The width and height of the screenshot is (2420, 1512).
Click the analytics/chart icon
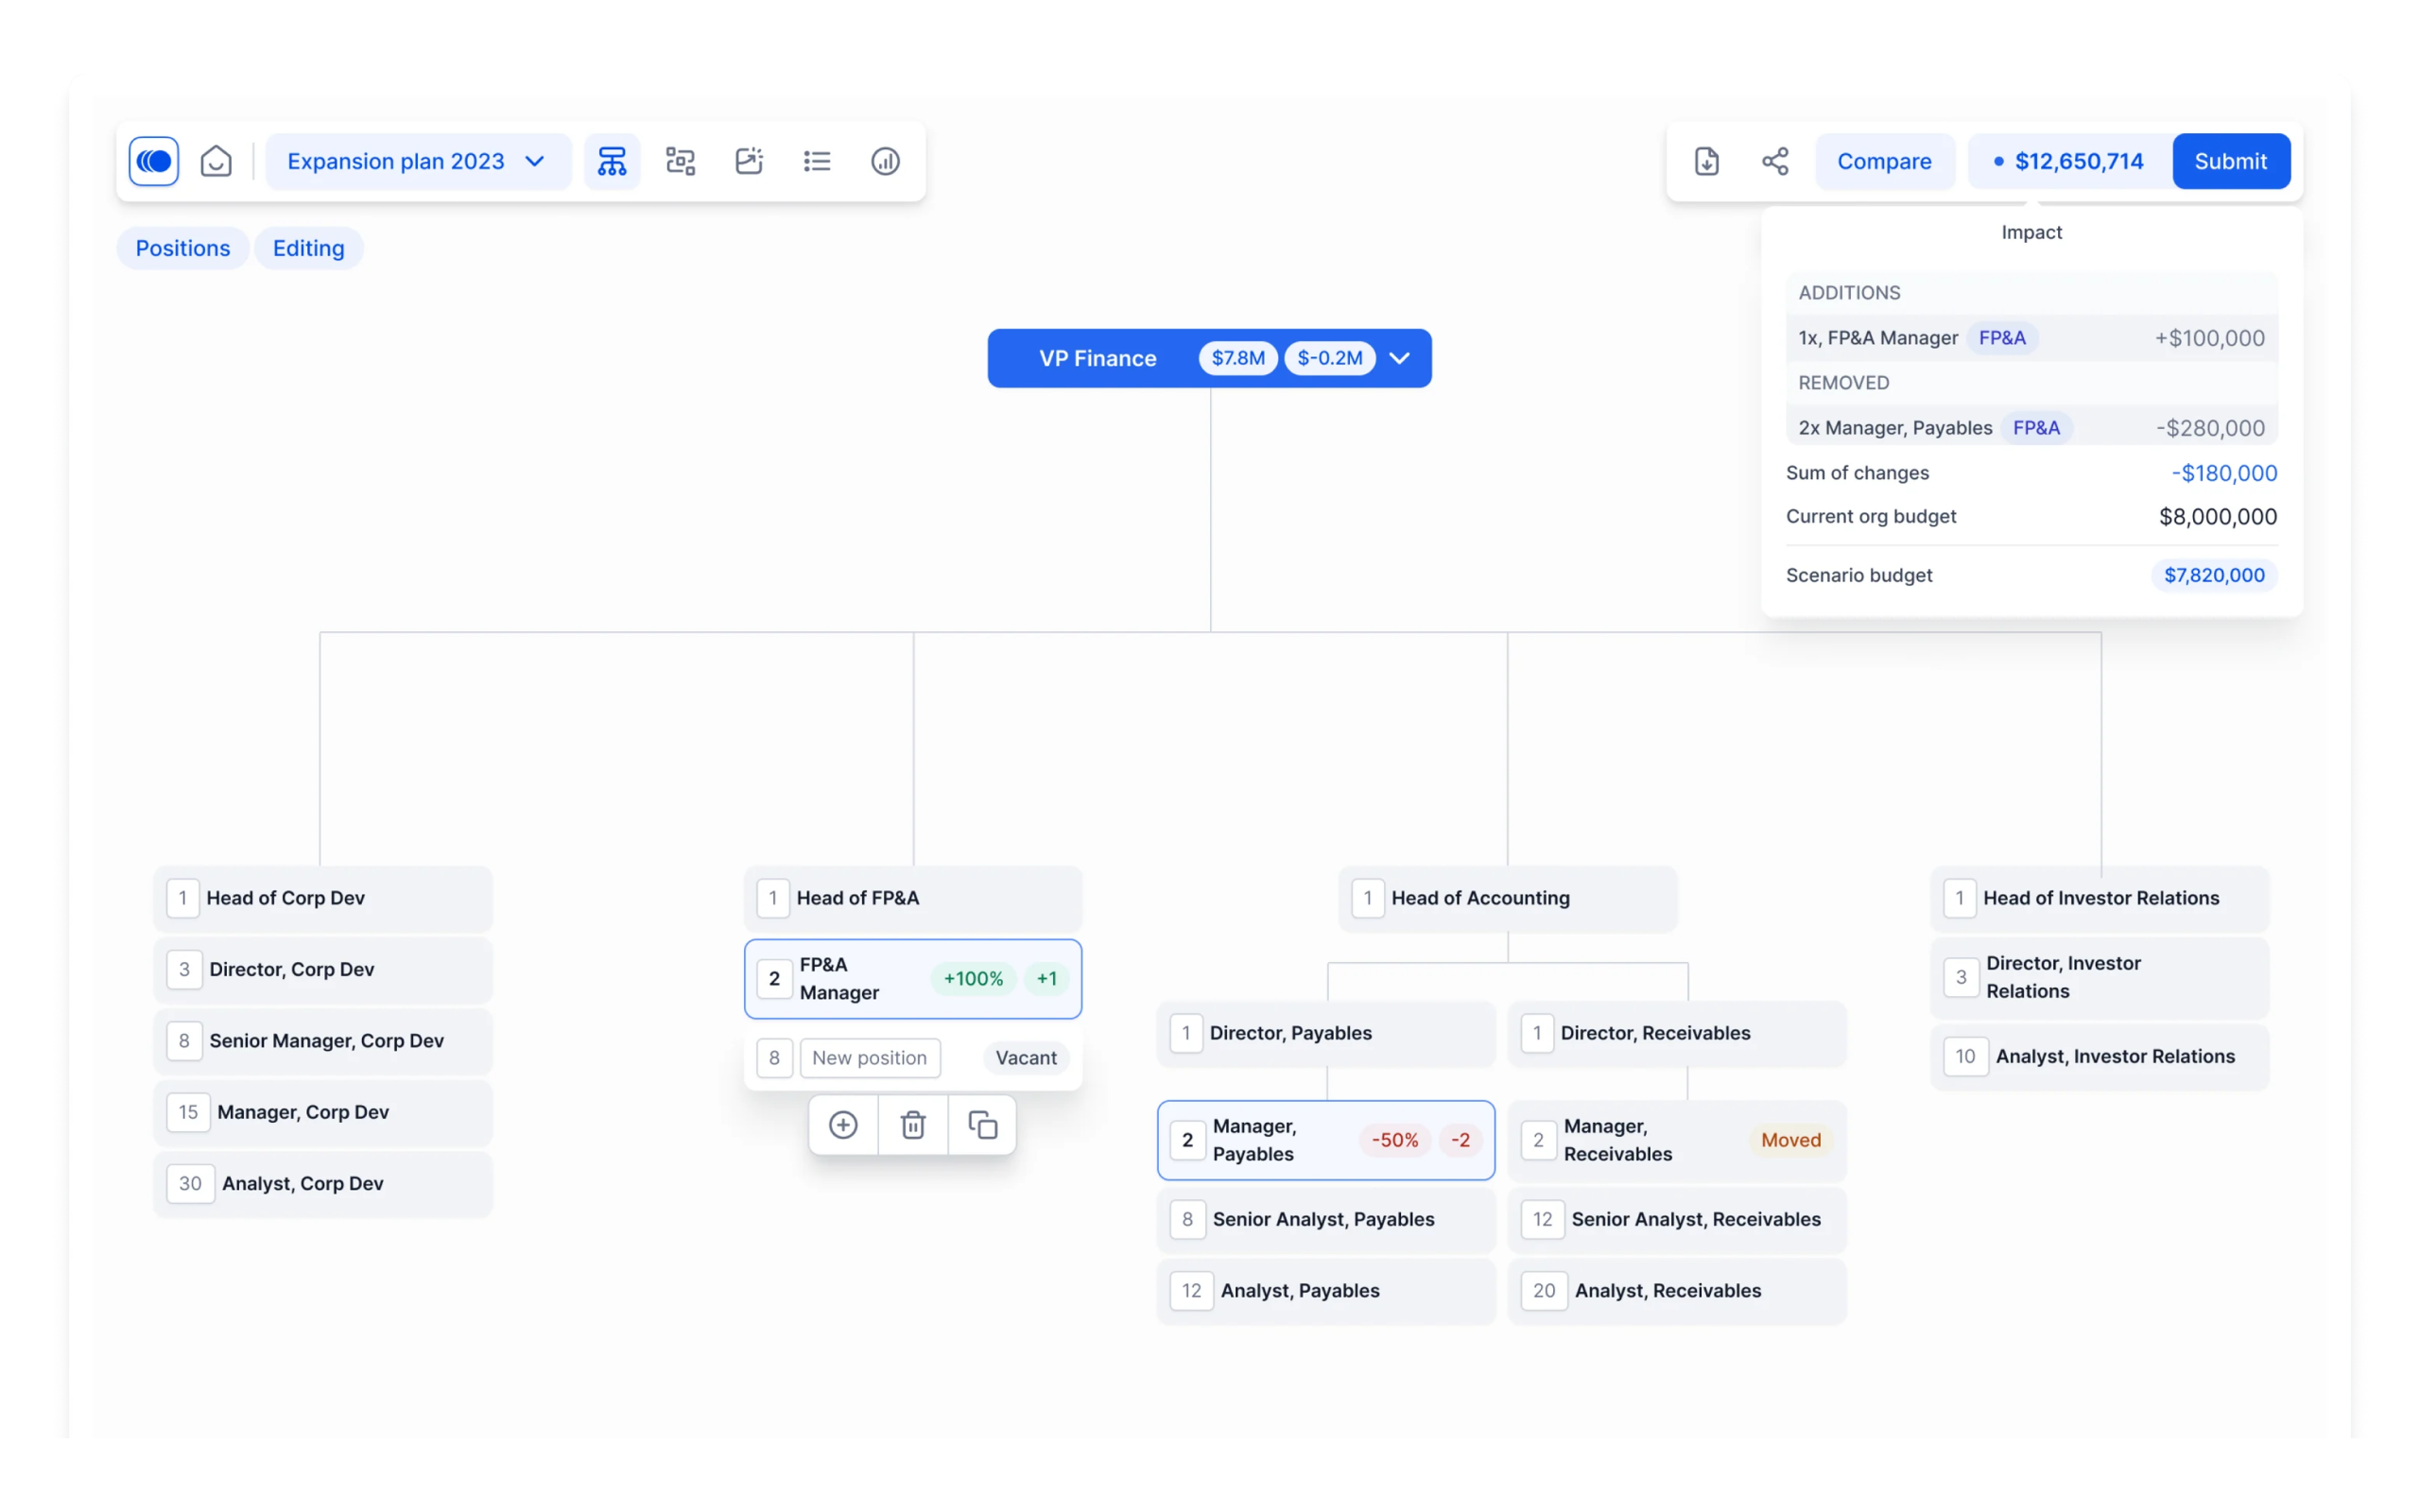point(885,161)
